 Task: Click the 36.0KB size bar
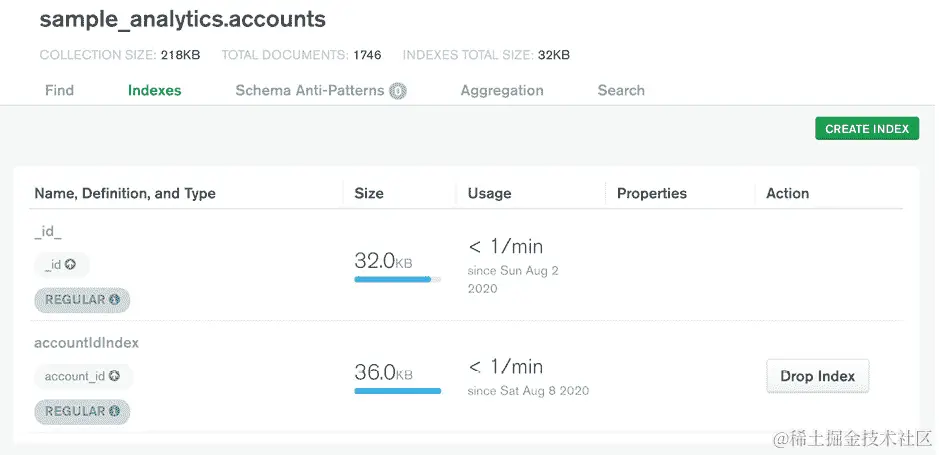tap(397, 391)
